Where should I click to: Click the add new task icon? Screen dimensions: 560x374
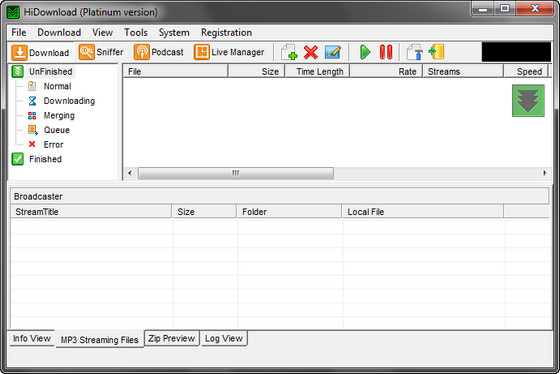click(x=289, y=52)
